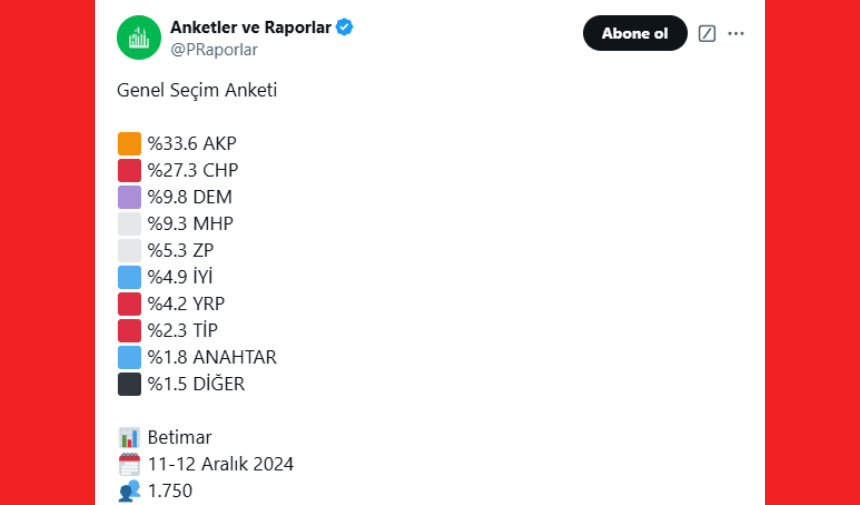Image resolution: width=860 pixels, height=505 pixels.
Task: Click the red square beside CHP
Action: pos(129,171)
